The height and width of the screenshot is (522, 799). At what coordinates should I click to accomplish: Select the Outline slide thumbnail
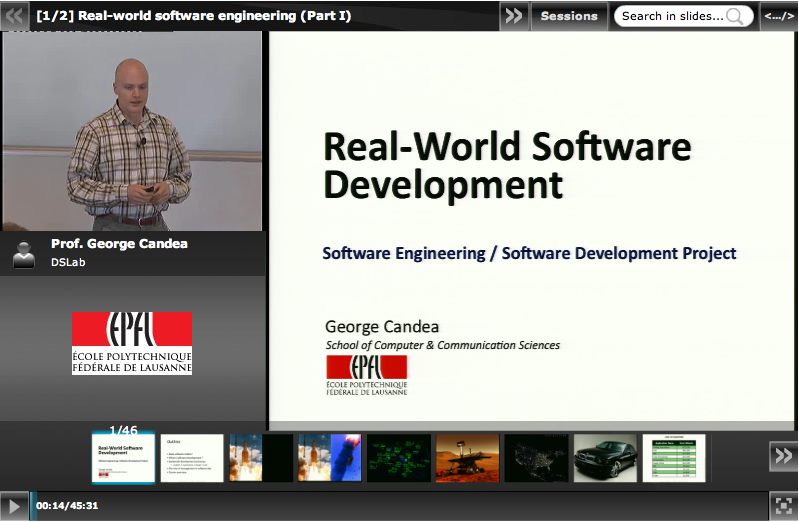[x=192, y=458]
